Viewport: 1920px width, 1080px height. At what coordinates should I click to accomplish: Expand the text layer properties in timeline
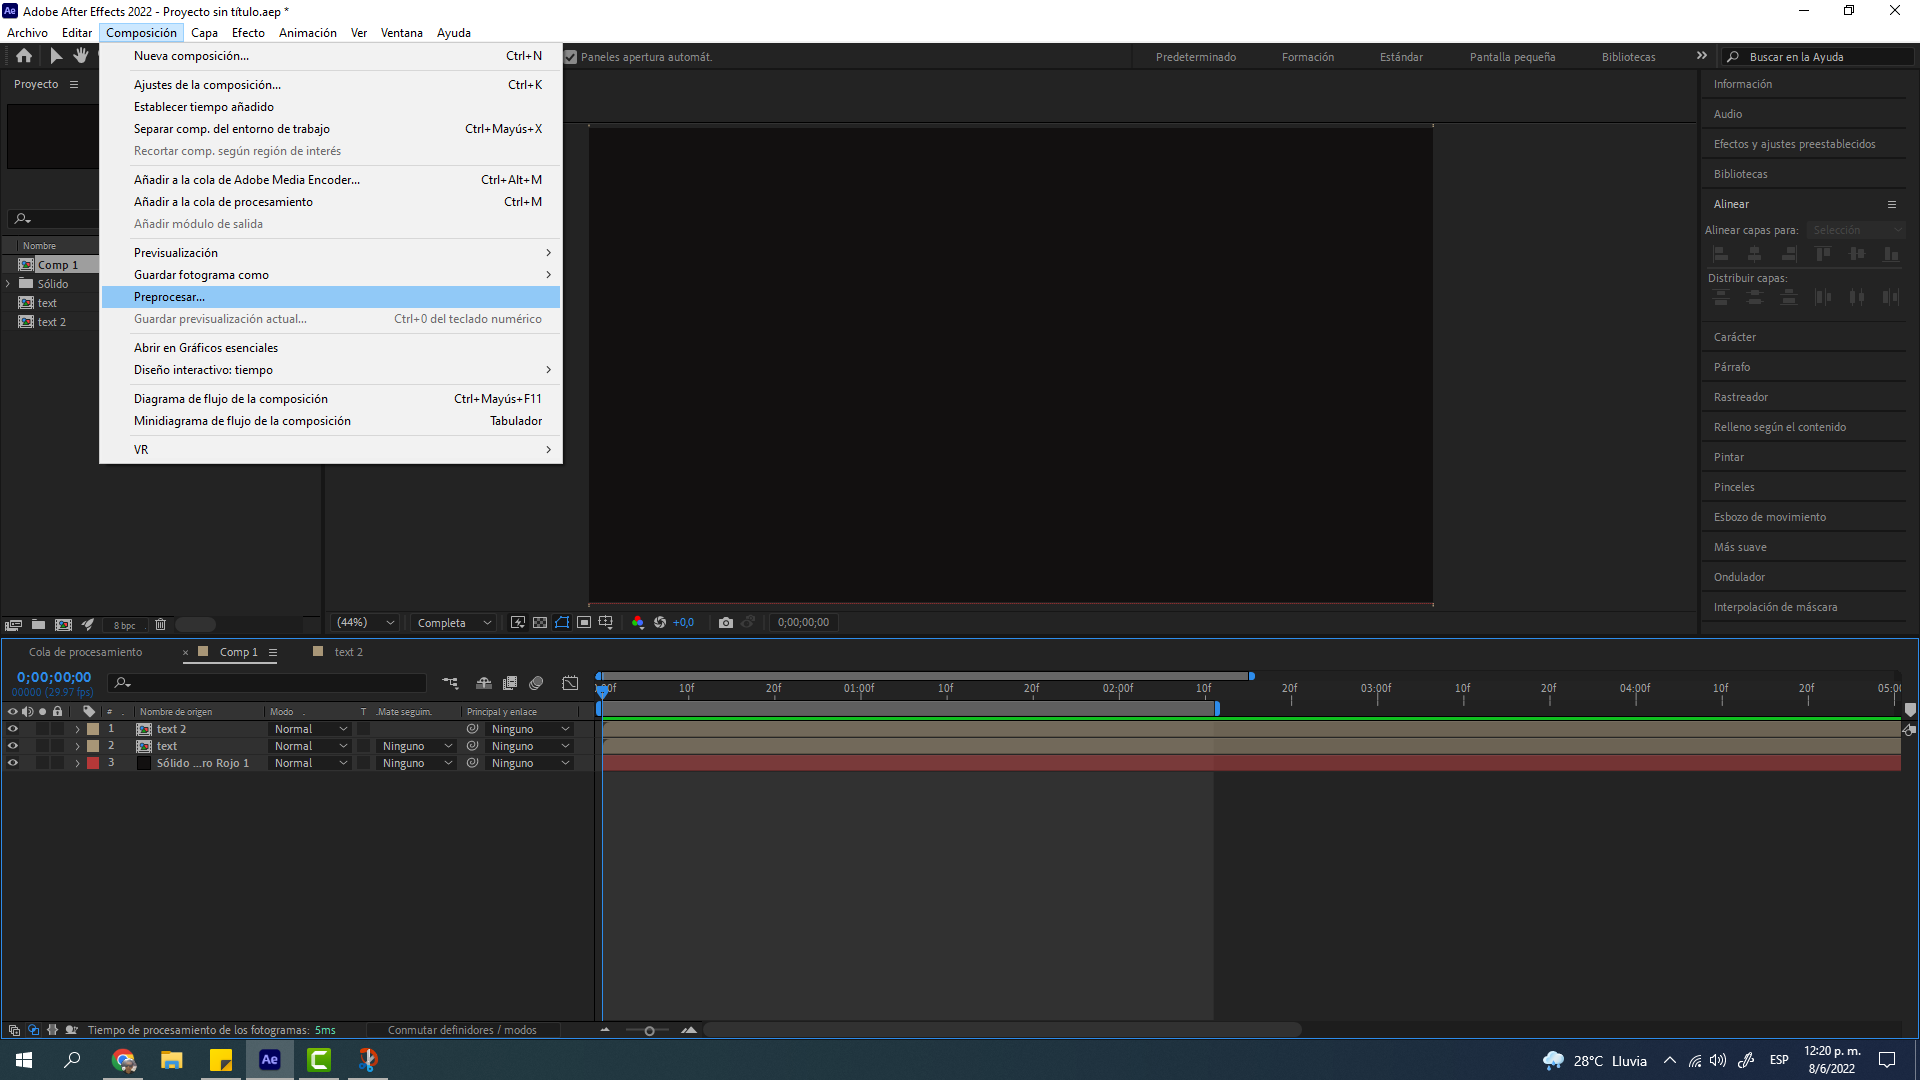click(77, 746)
